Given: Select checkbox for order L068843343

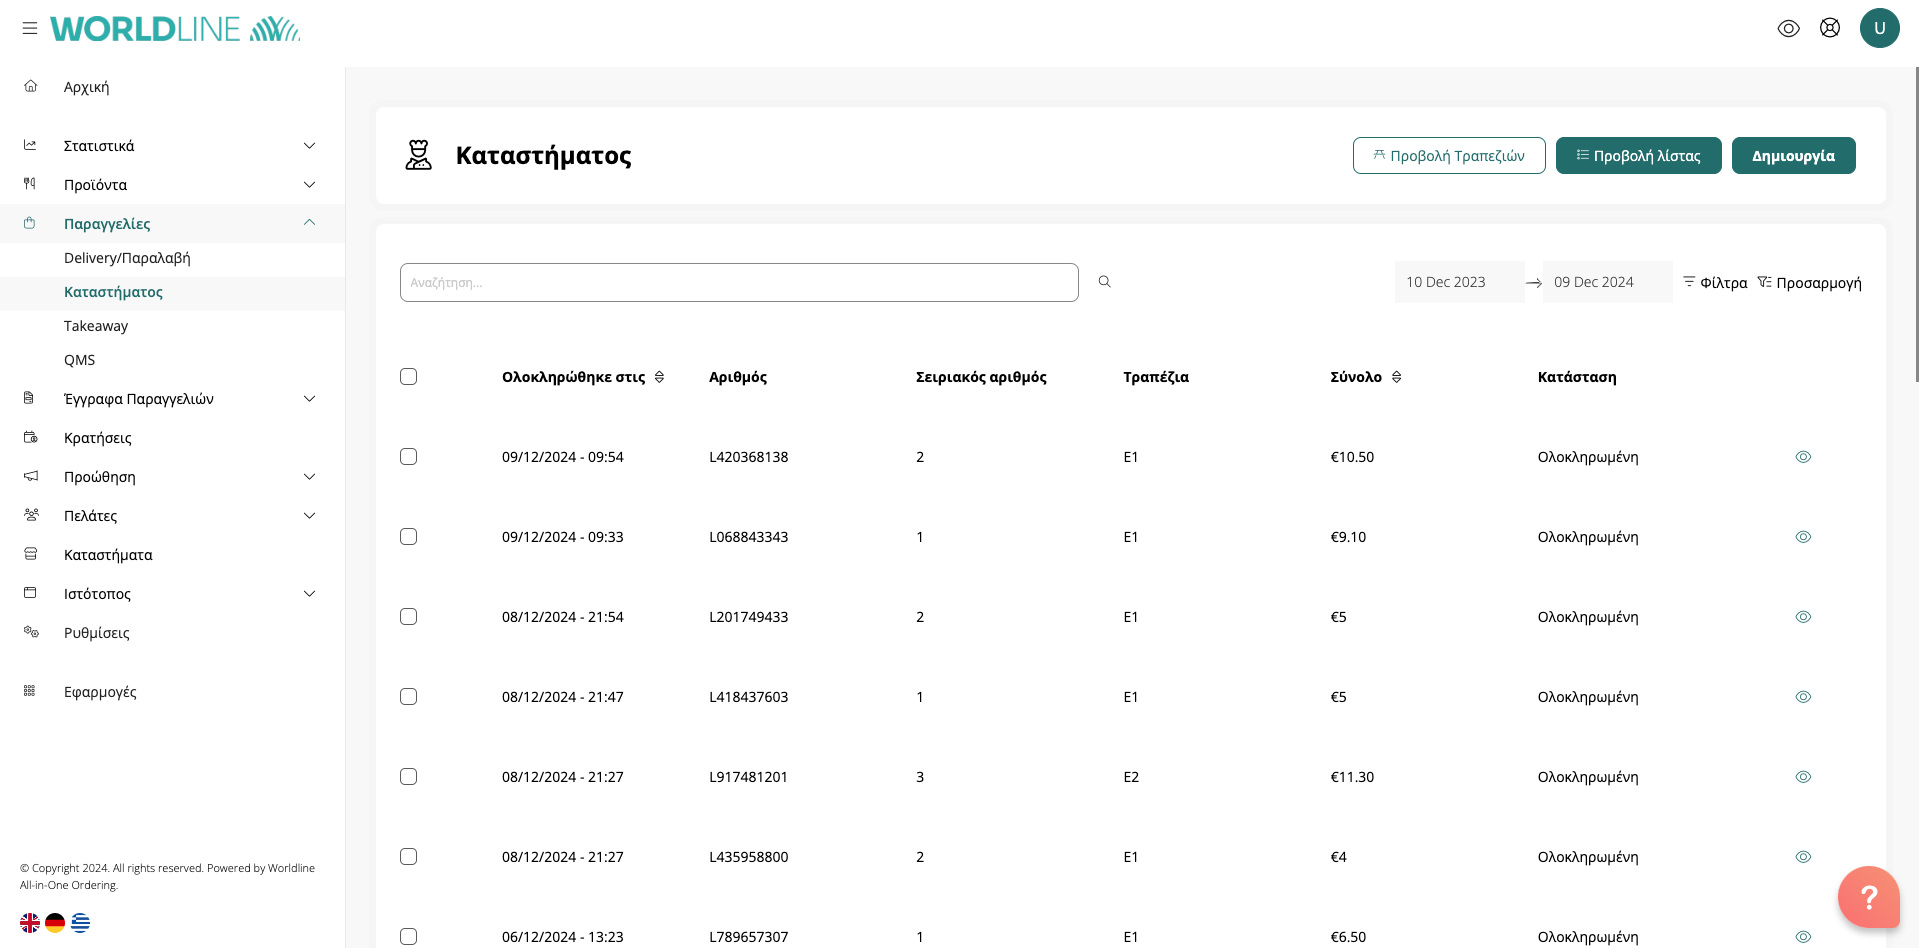Looking at the screenshot, I should (x=408, y=537).
